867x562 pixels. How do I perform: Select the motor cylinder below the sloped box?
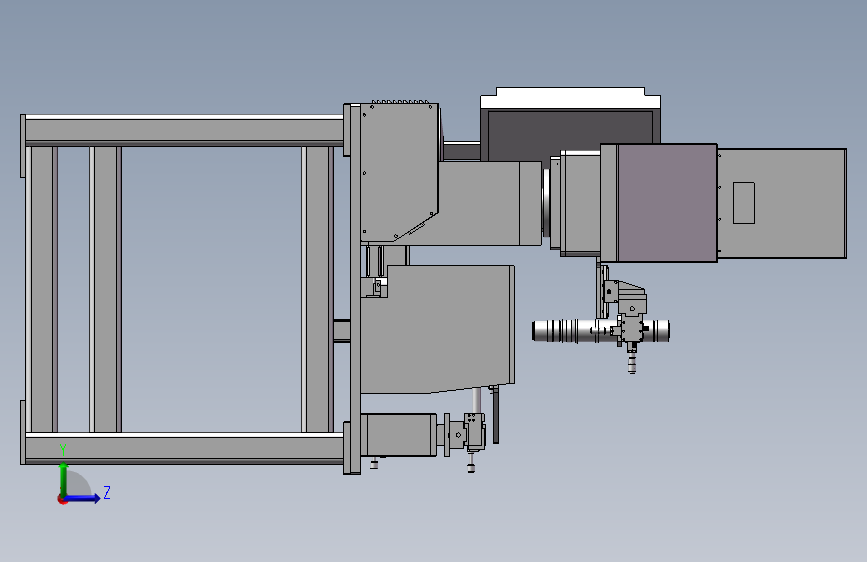click(399, 435)
